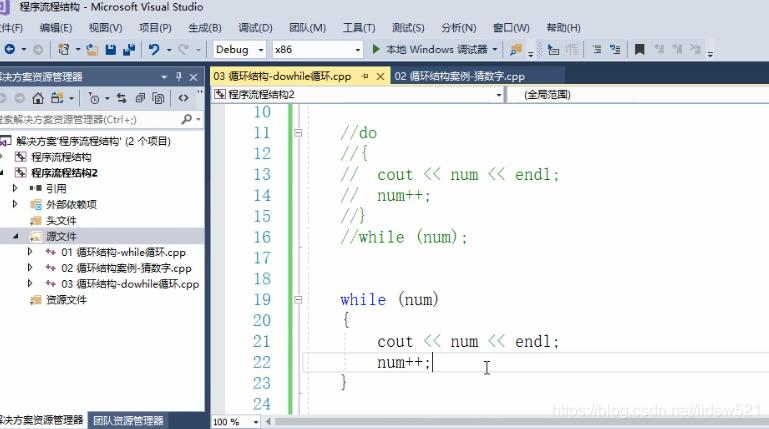The width and height of the screenshot is (769, 429).
Task: Open the 帮助(H) menu
Action: (564, 27)
